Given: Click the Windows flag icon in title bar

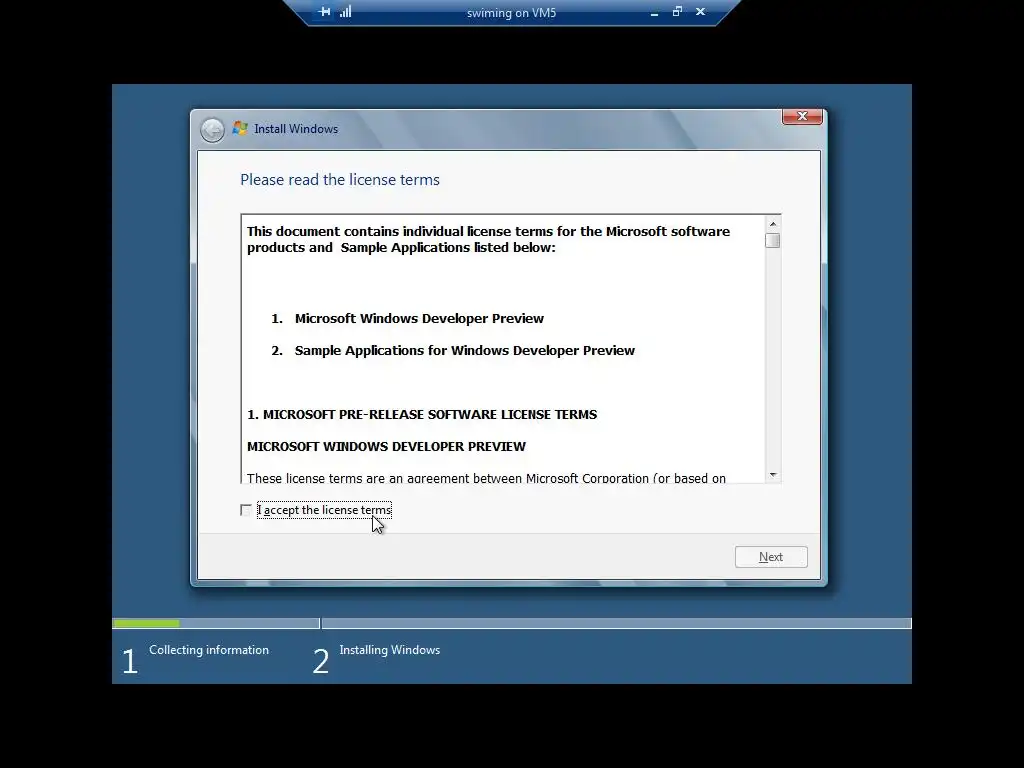Looking at the screenshot, I should point(240,129).
